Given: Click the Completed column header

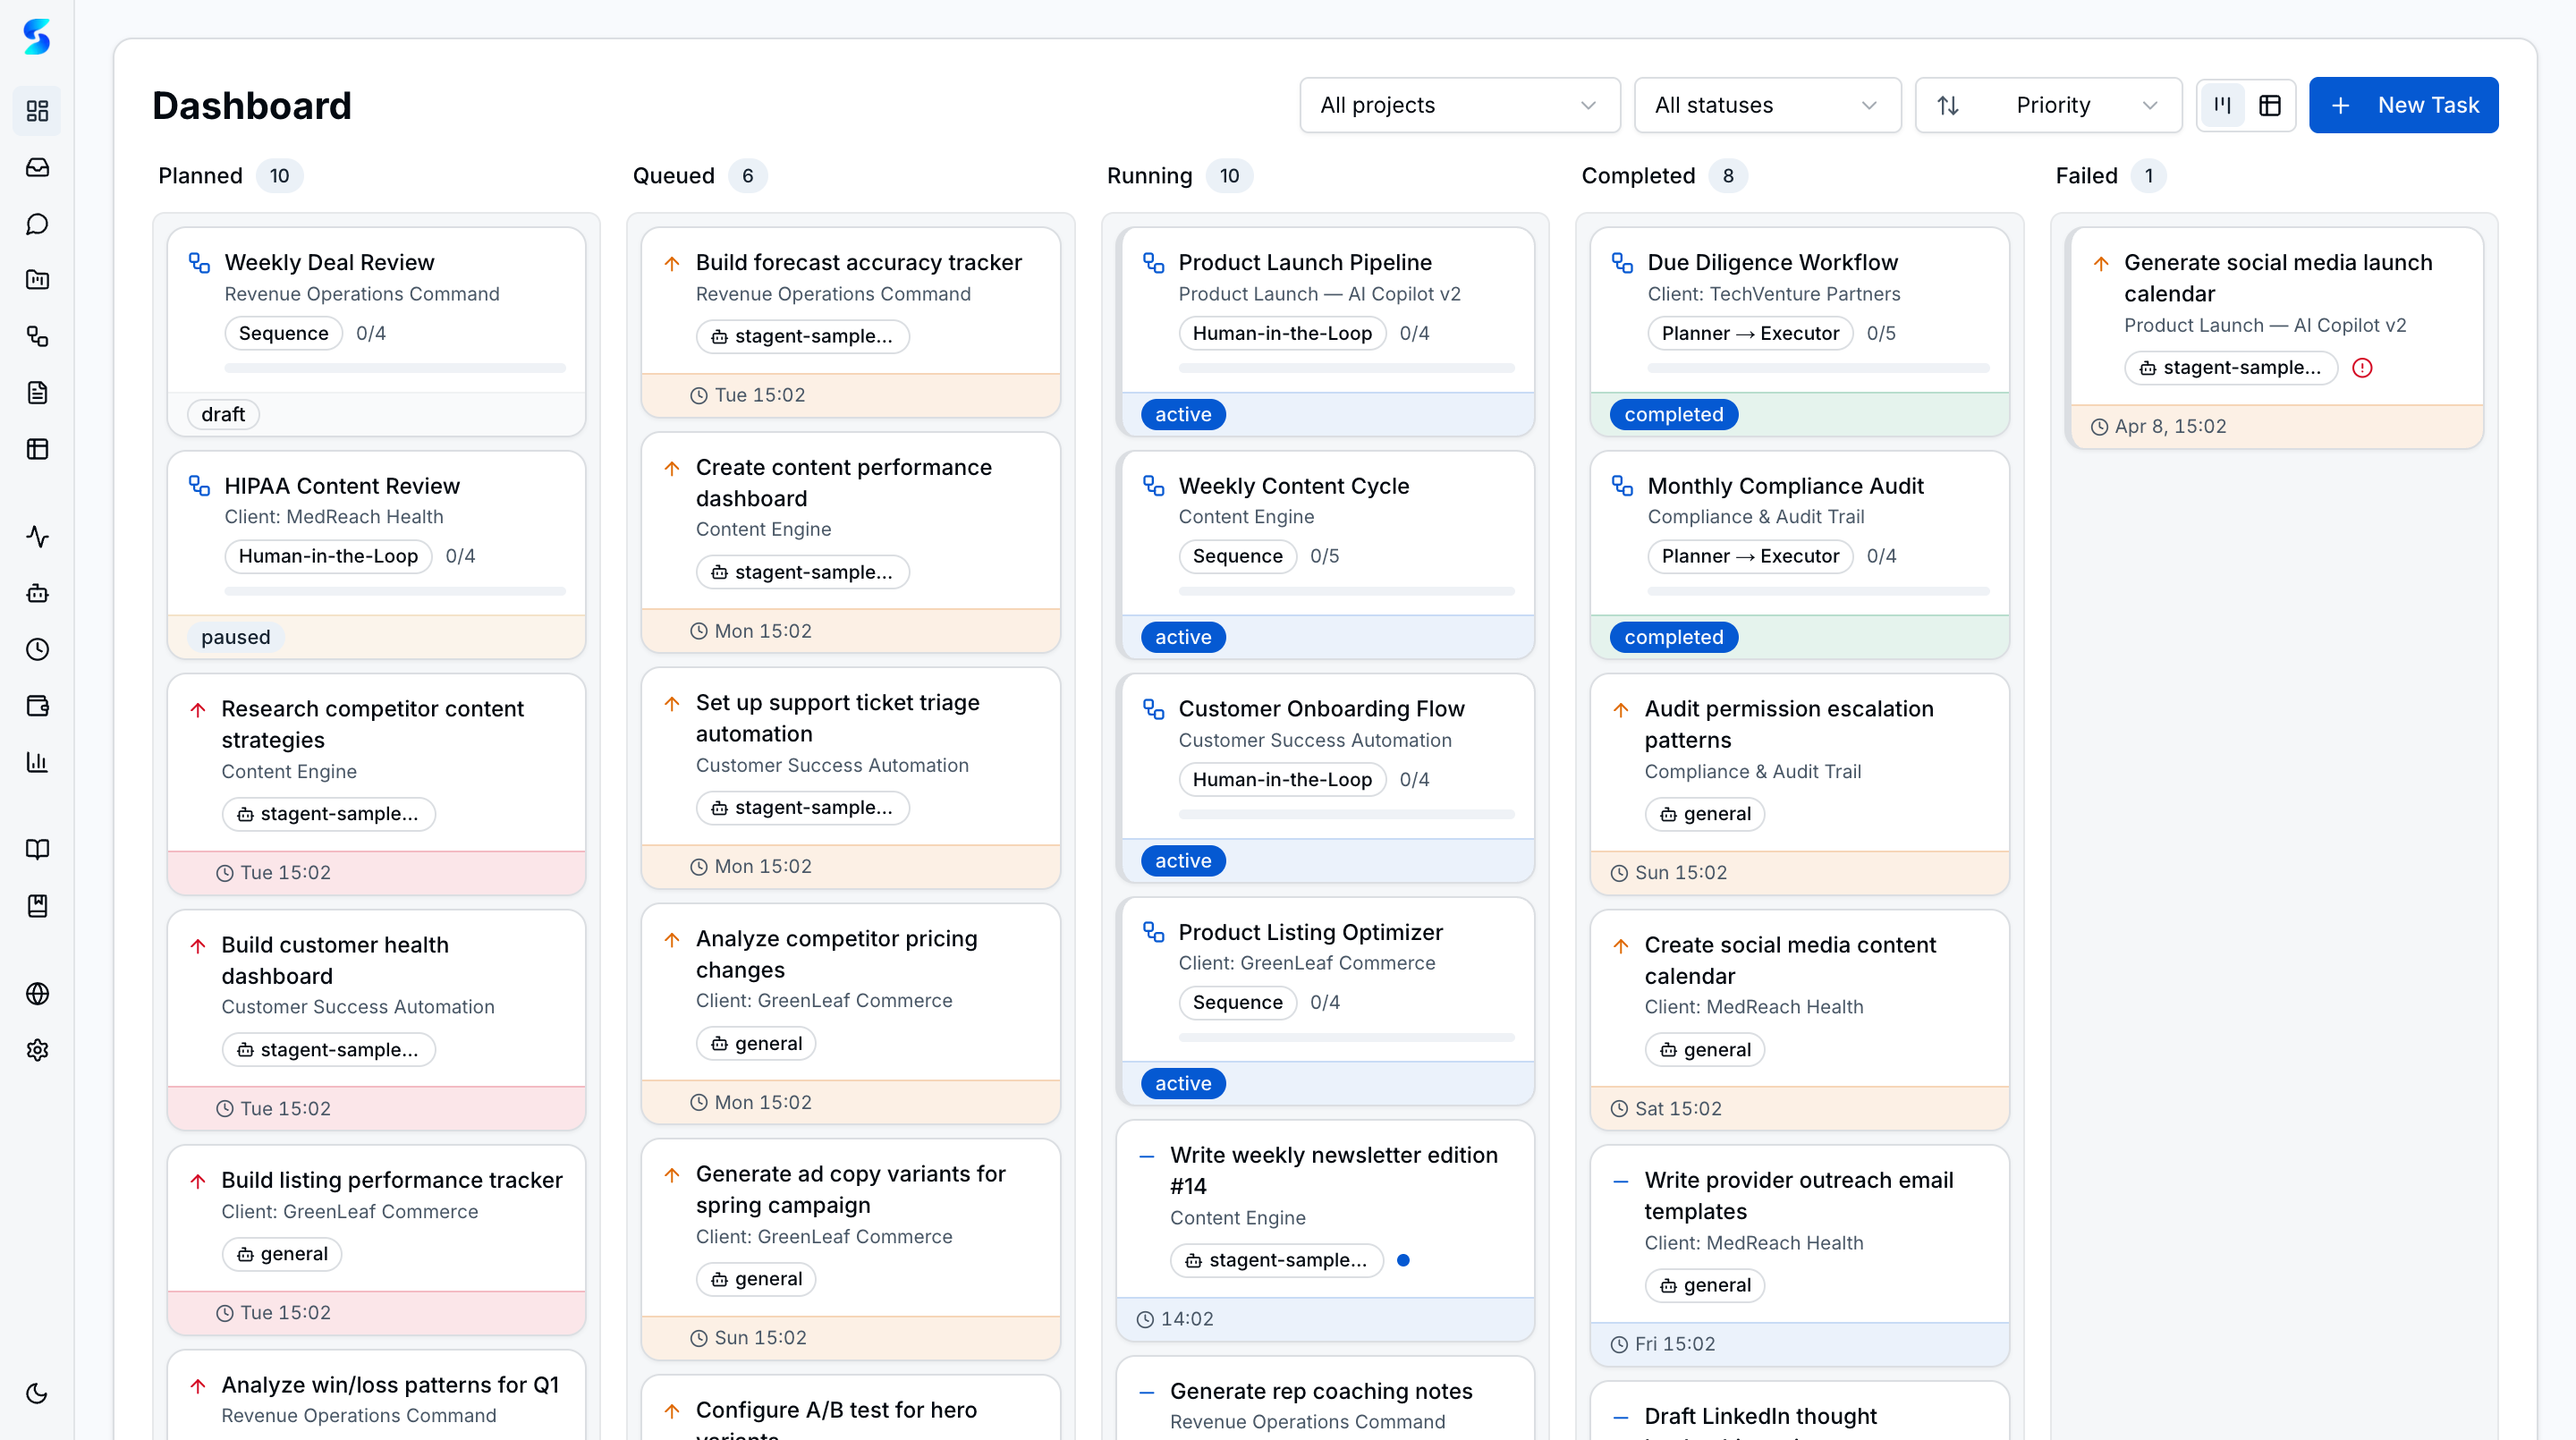Looking at the screenshot, I should pyautogui.click(x=1638, y=176).
